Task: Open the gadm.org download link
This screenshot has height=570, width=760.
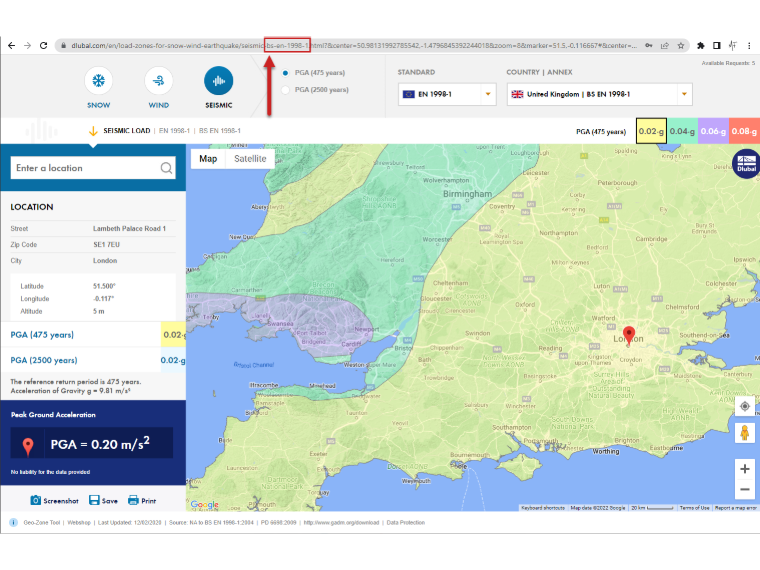Action: click(341, 522)
